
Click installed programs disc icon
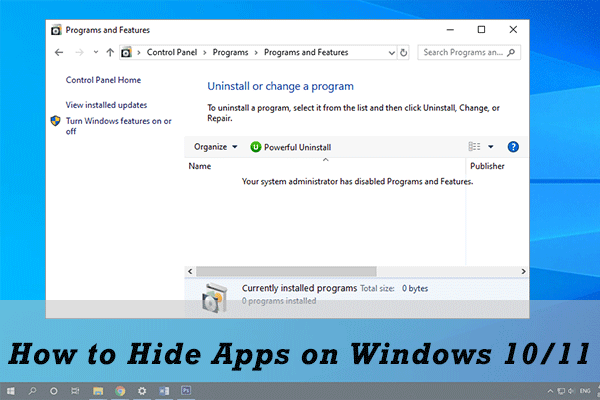(x=214, y=298)
